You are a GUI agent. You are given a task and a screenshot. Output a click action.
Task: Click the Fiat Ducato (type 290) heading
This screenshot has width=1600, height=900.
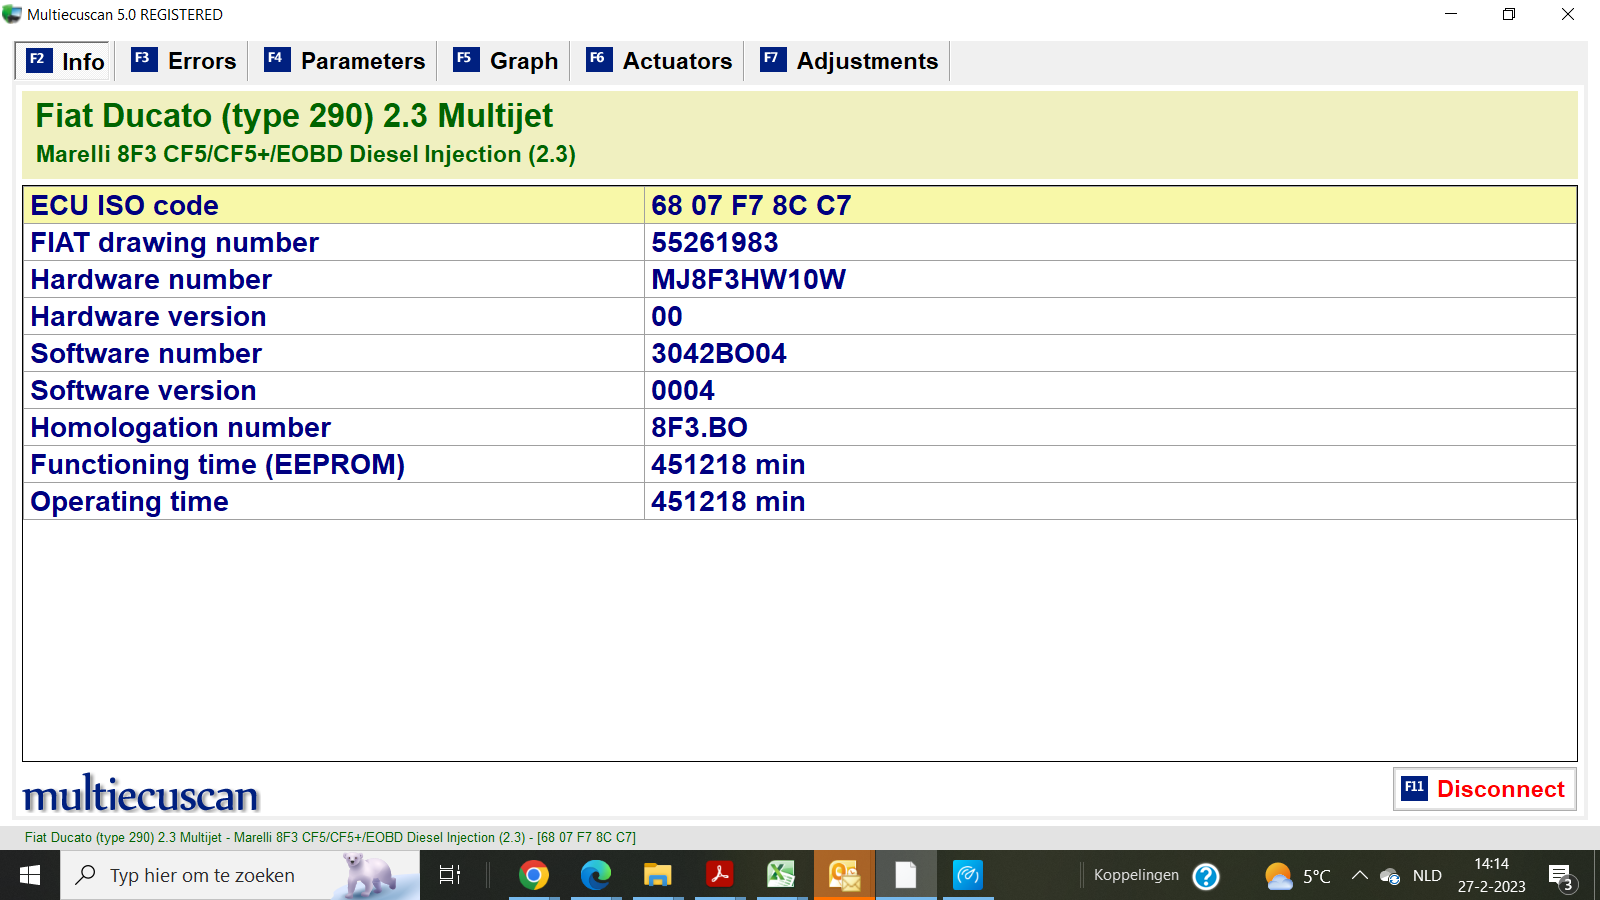(294, 116)
